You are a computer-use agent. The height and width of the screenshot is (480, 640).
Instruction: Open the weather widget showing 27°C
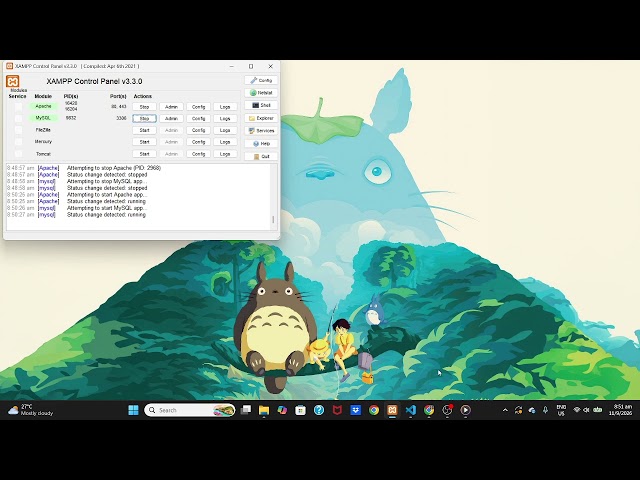pos(31,410)
